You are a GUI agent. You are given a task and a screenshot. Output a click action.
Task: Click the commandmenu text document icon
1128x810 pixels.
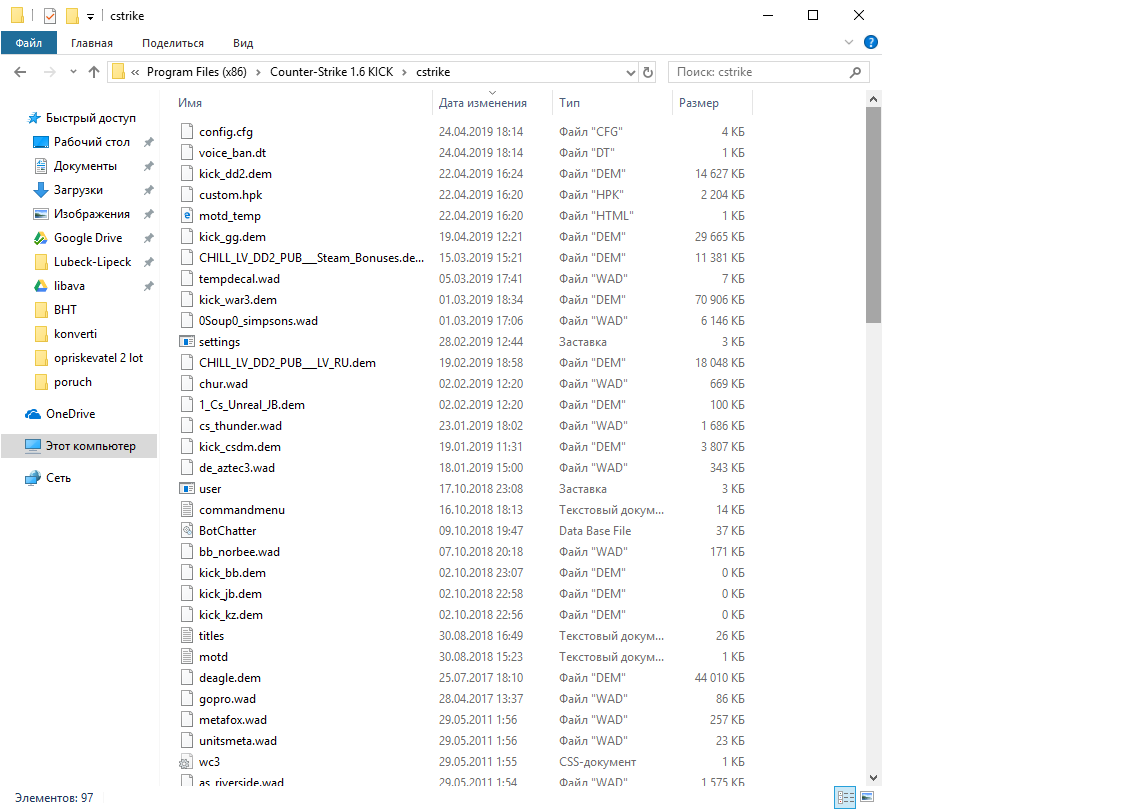point(187,509)
